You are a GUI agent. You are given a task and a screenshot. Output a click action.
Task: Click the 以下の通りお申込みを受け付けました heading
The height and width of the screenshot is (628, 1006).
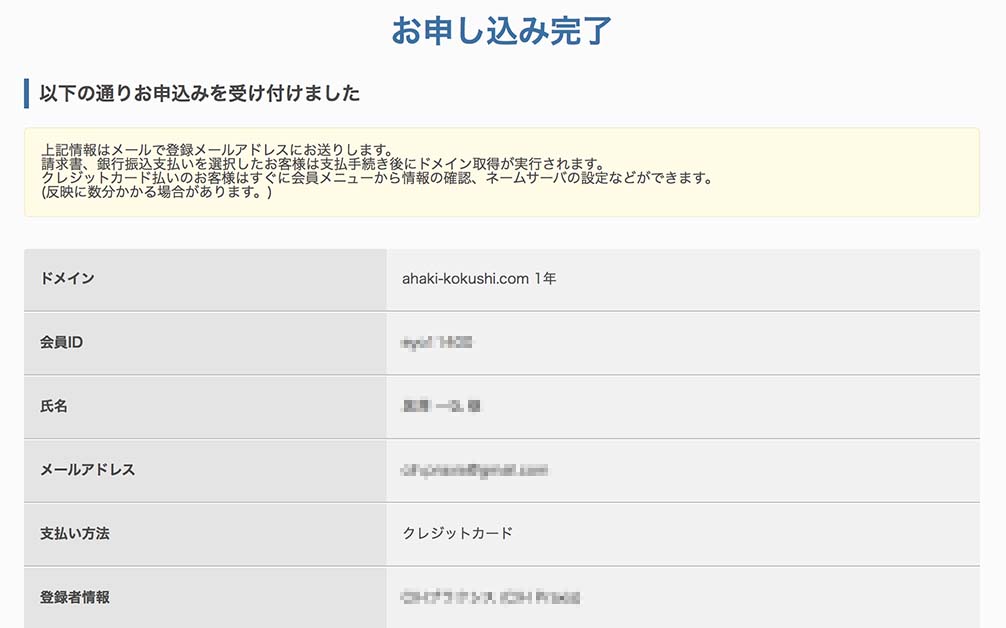pos(199,94)
